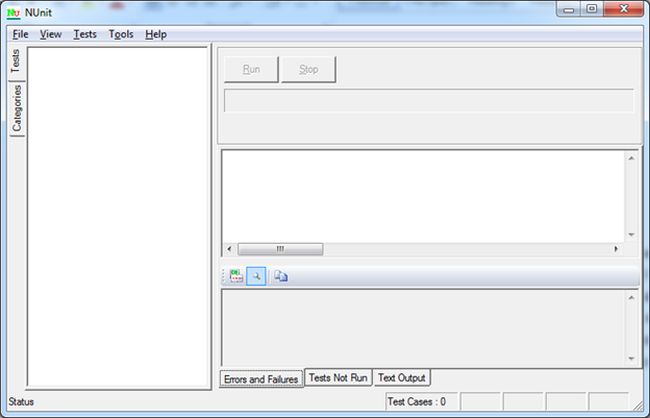Image resolution: width=650 pixels, height=418 pixels.
Task: Click the toolbar grip handle
Action: [x=224, y=276]
